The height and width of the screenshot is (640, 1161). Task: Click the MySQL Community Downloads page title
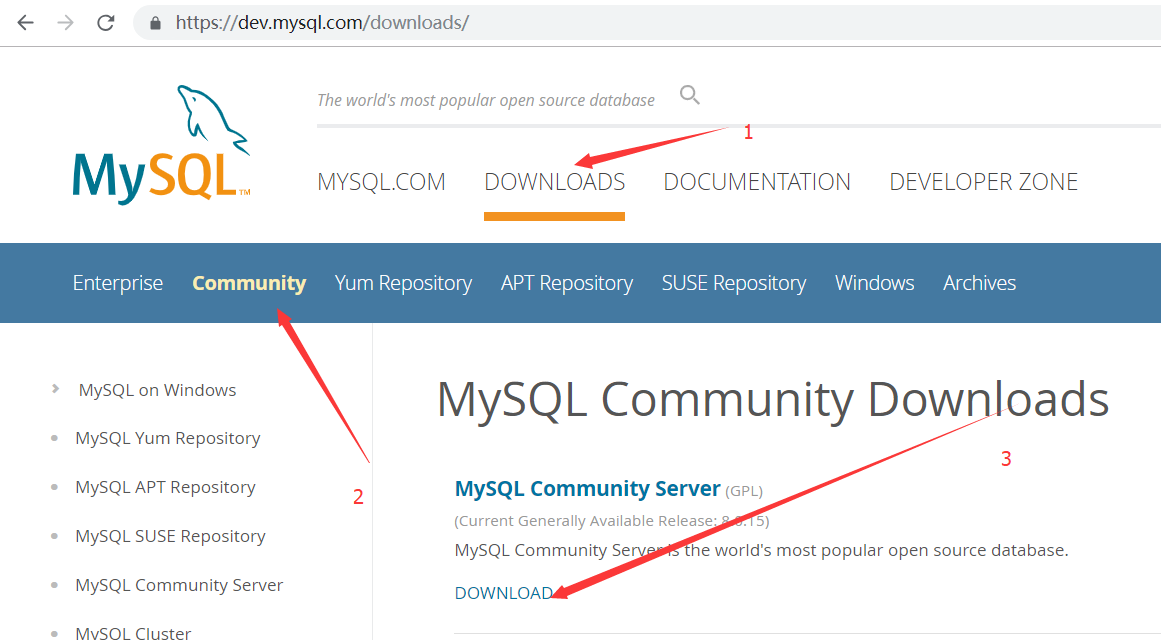pos(773,400)
